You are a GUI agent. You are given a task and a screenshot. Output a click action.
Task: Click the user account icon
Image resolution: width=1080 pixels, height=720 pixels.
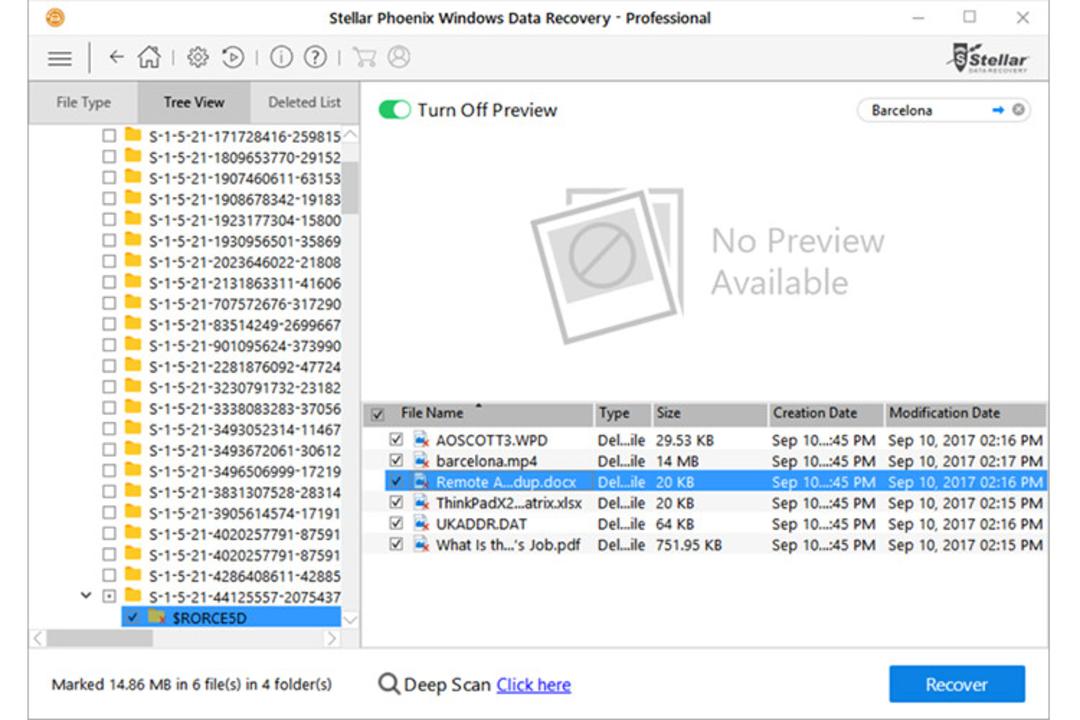coord(399,57)
